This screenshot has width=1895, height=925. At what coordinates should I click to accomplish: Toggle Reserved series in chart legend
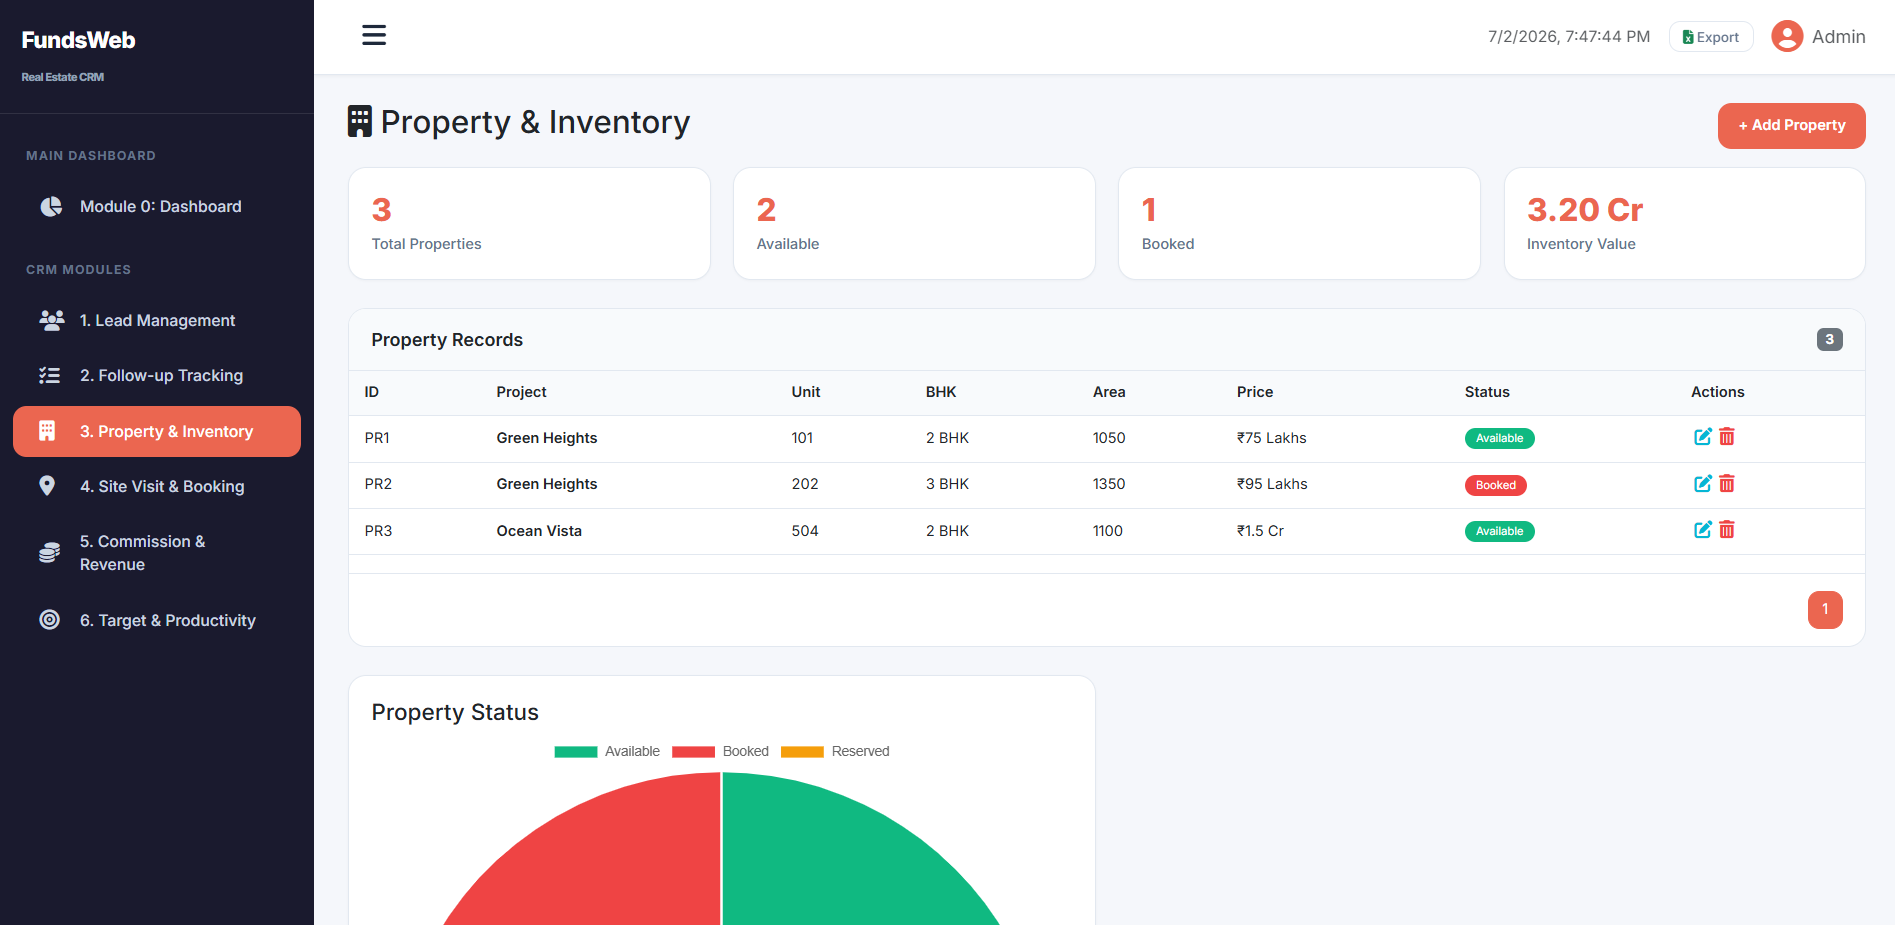coord(835,752)
